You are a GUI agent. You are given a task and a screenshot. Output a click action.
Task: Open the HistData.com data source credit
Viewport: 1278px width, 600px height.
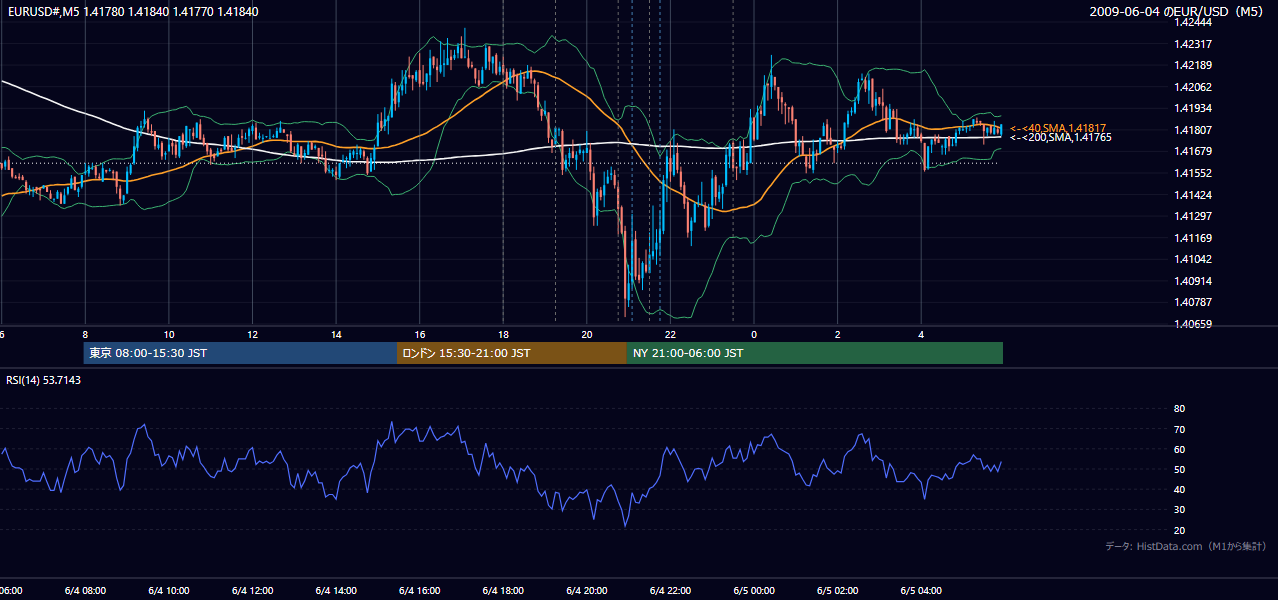click(1186, 546)
